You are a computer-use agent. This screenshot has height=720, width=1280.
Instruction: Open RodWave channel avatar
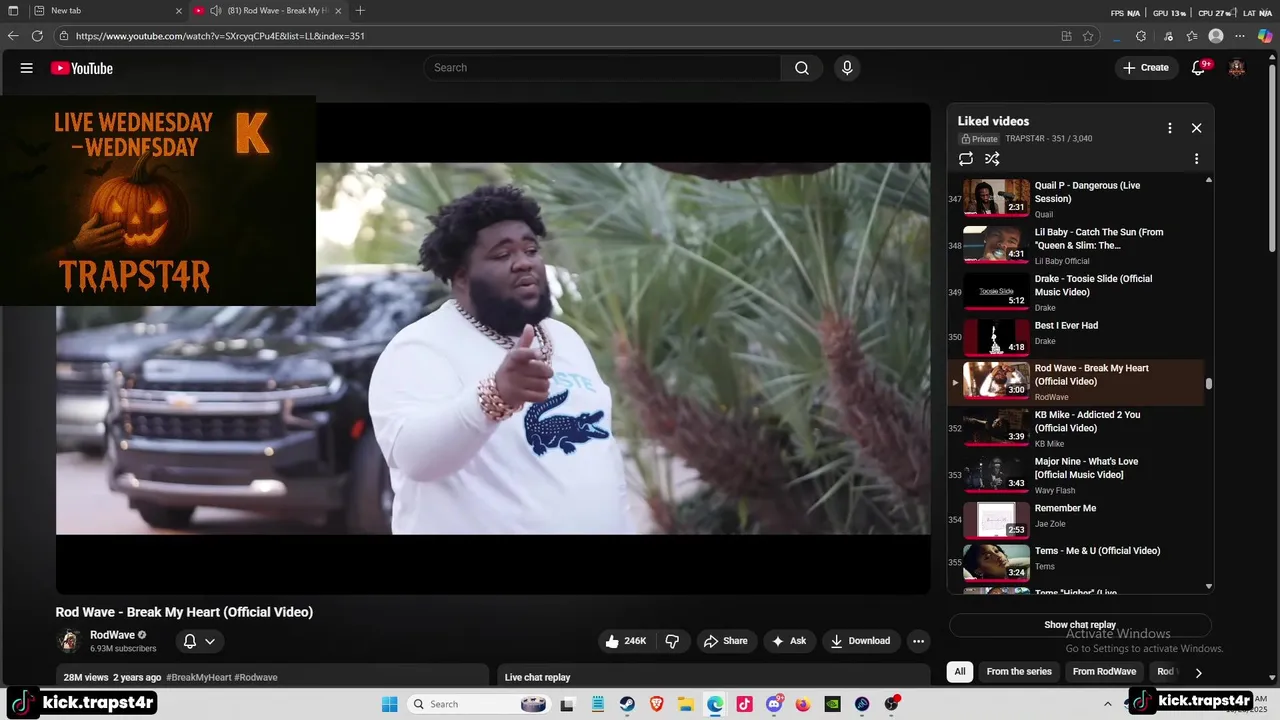(x=69, y=641)
